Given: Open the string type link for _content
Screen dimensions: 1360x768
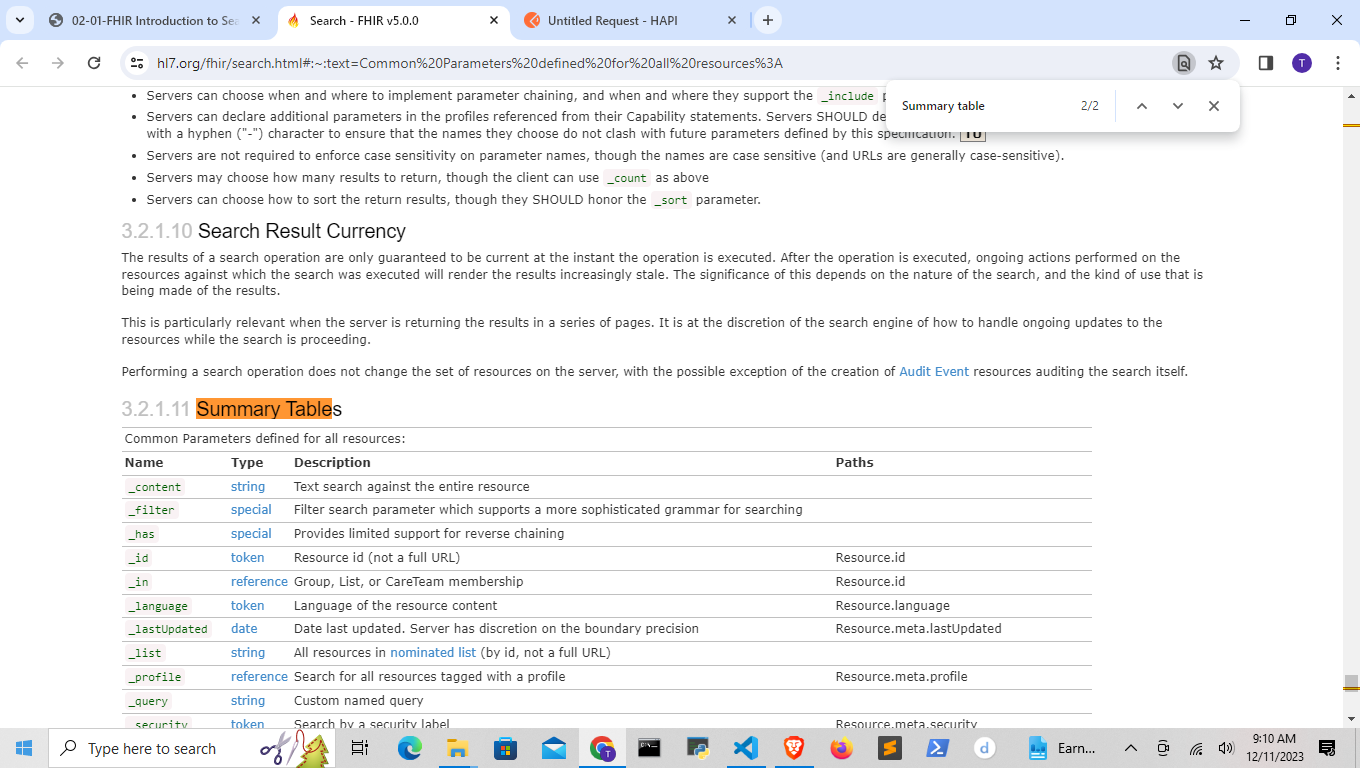Looking at the screenshot, I should (248, 487).
